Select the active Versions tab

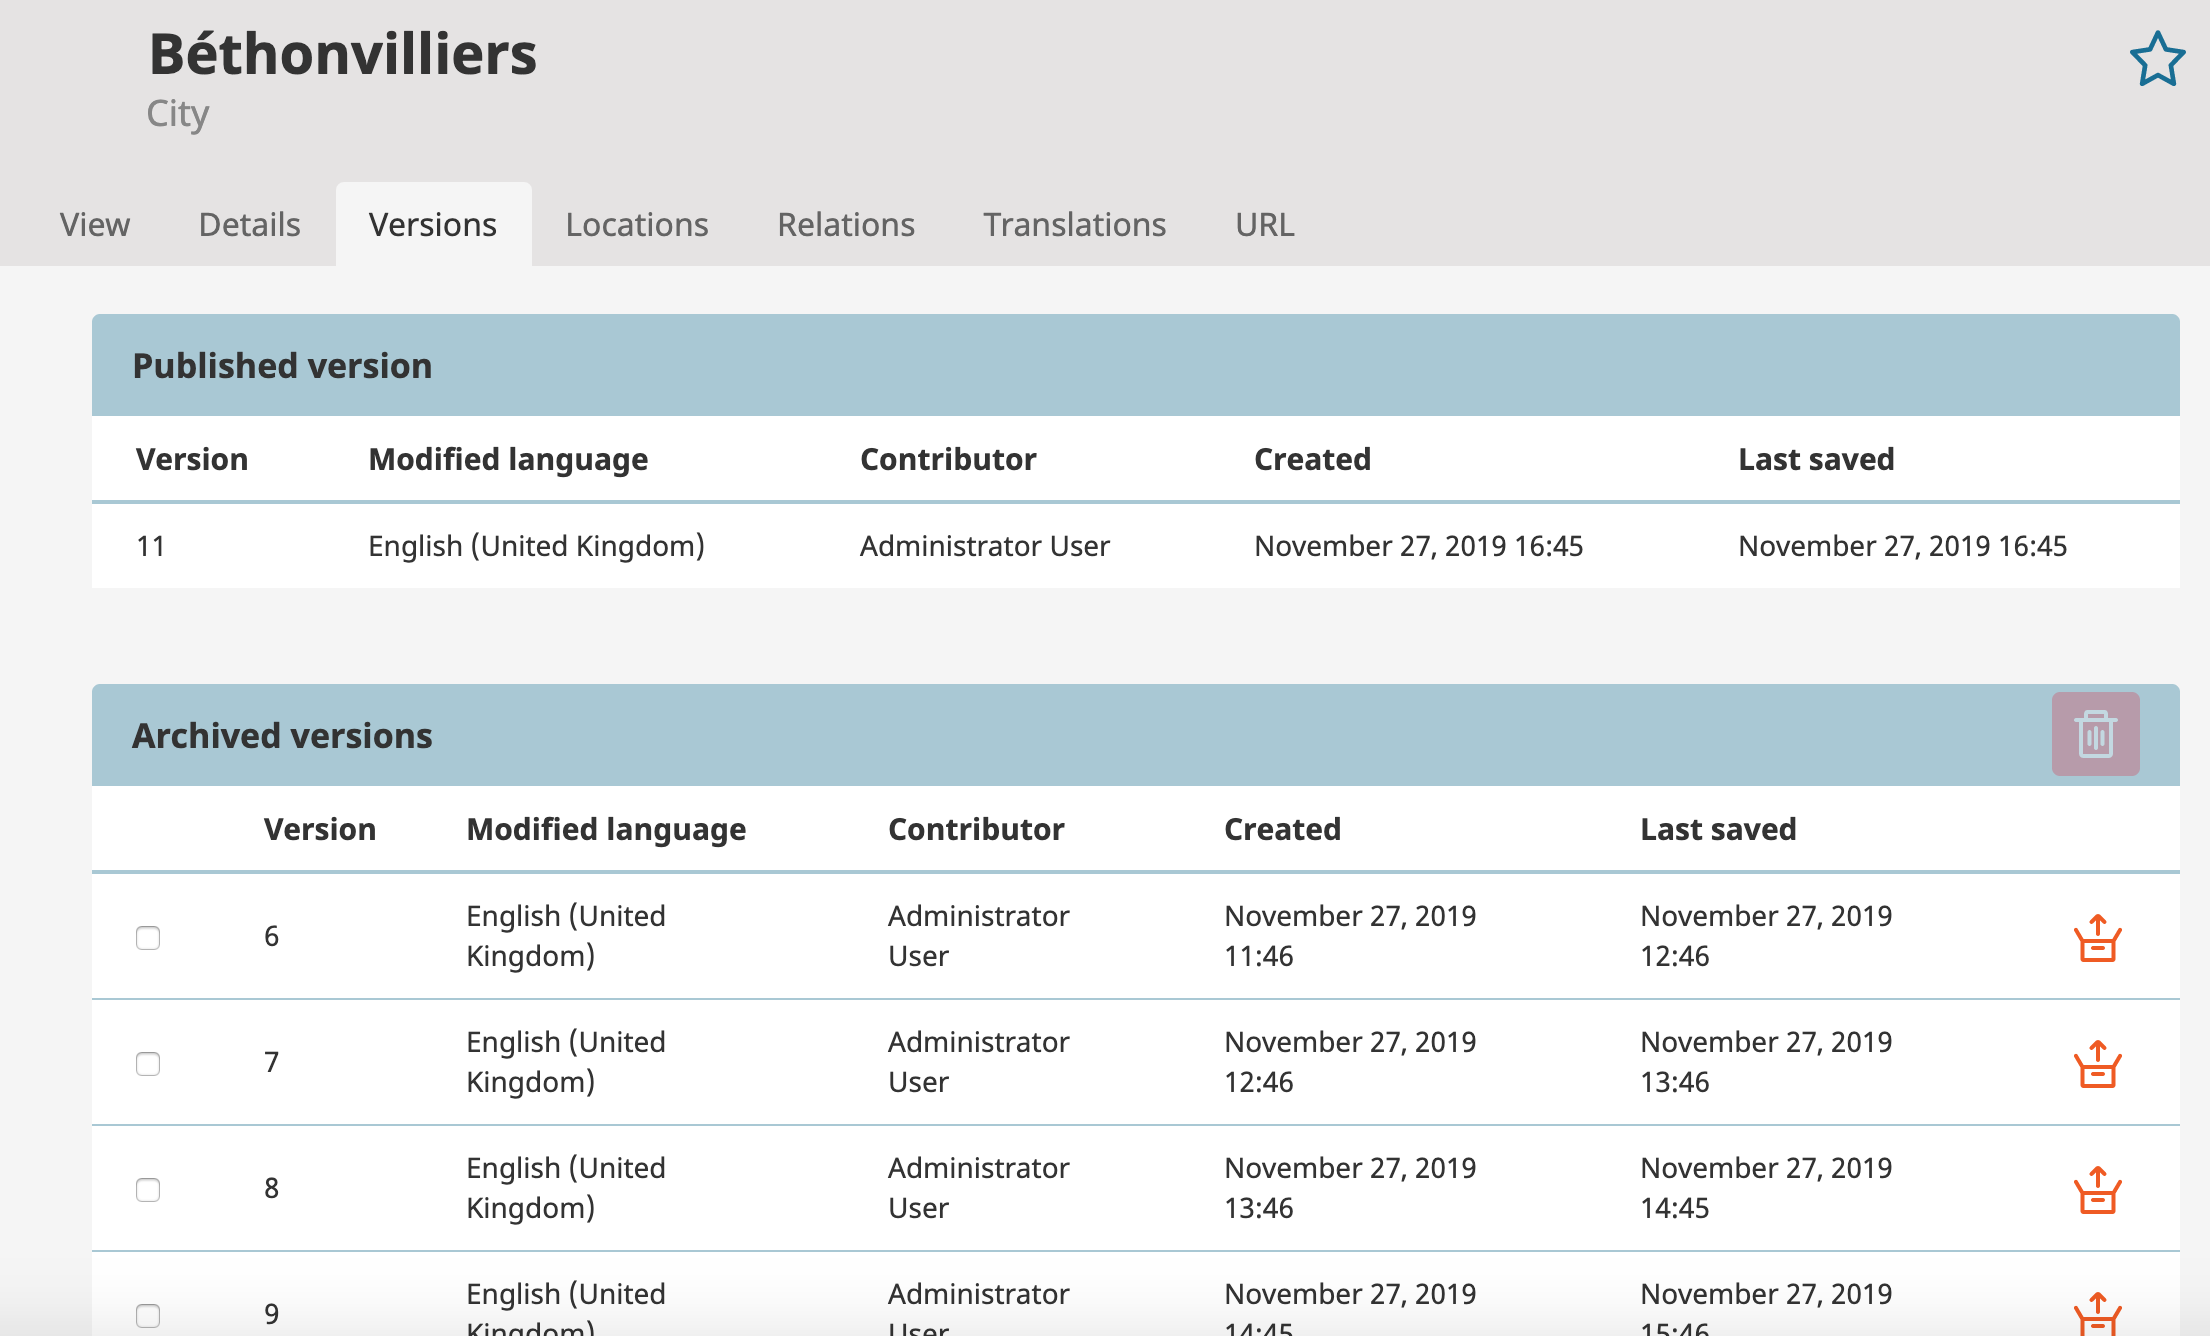(x=433, y=225)
